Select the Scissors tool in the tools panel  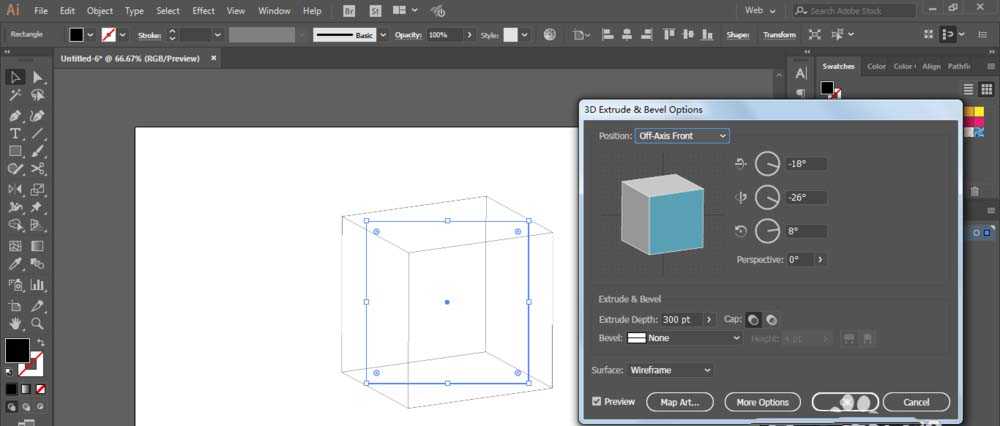[x=38, y=170]
